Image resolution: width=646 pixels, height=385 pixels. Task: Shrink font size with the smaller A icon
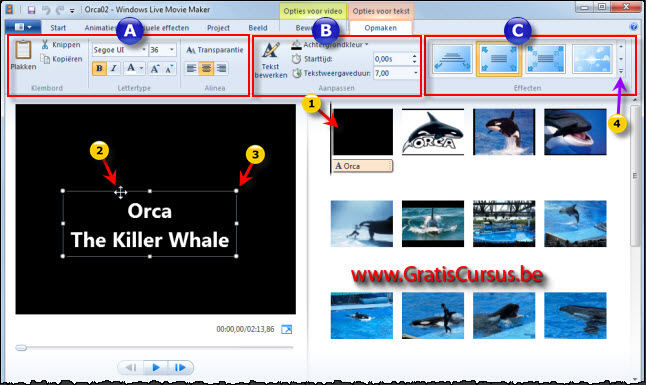click(x=169, y=69)
